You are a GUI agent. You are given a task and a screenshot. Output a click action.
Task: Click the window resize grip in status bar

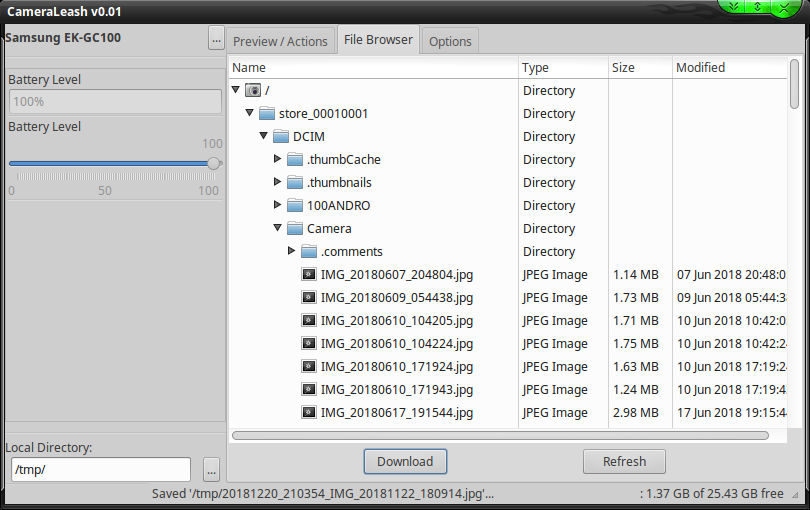[795, 494]
